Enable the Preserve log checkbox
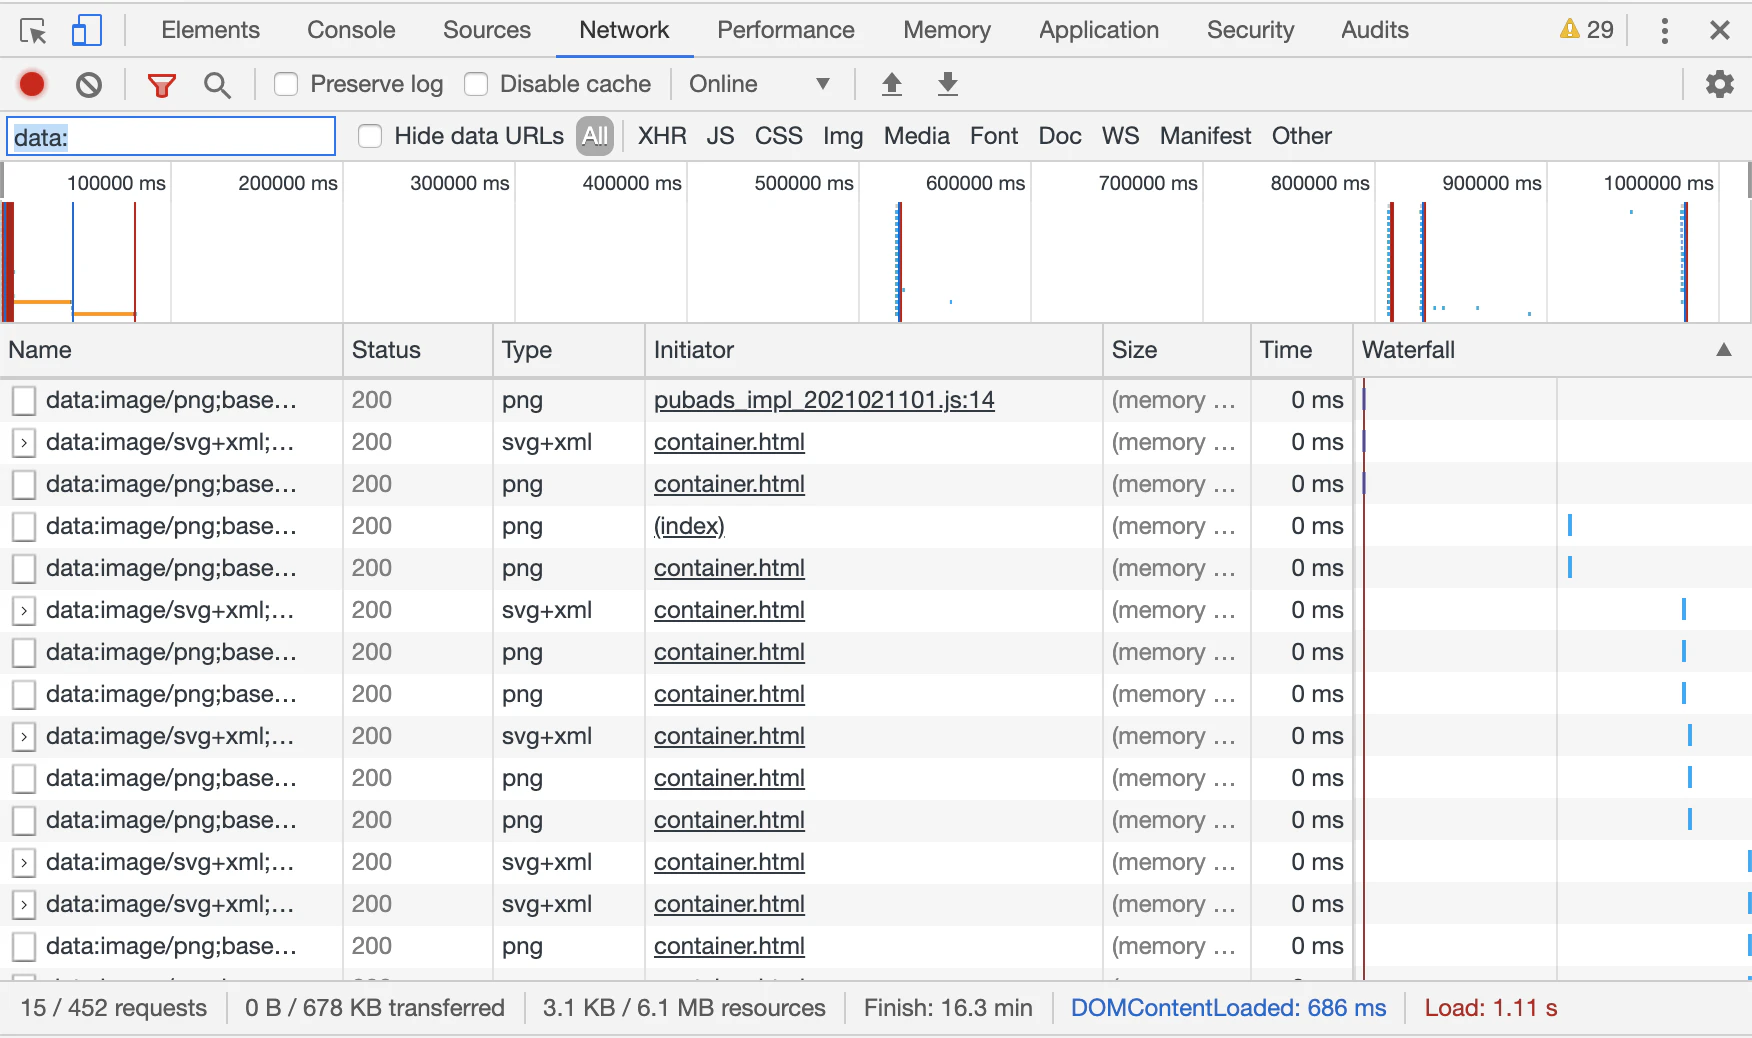Image resolution: width=1752 pixels, height=1038 pixels. coord(286,84)
